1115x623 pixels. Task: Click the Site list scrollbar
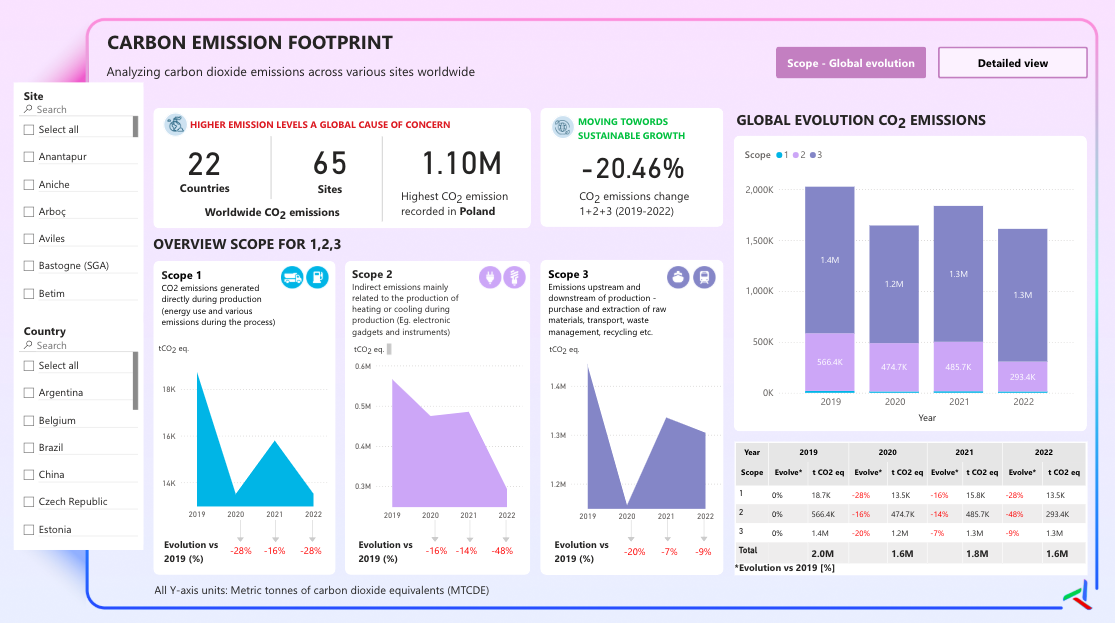pyautogui.click(x=135, y=127)
